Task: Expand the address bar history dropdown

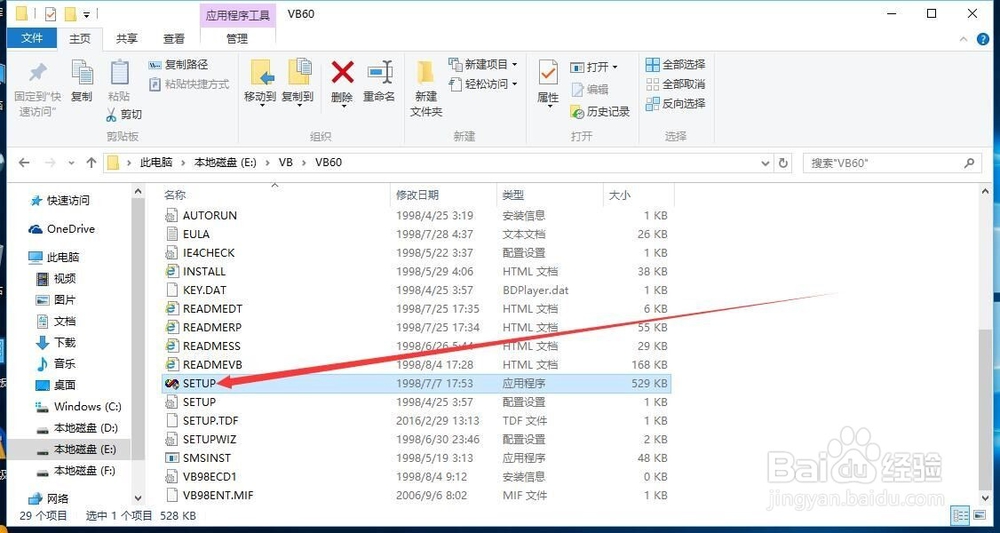Action: [765, 163]
